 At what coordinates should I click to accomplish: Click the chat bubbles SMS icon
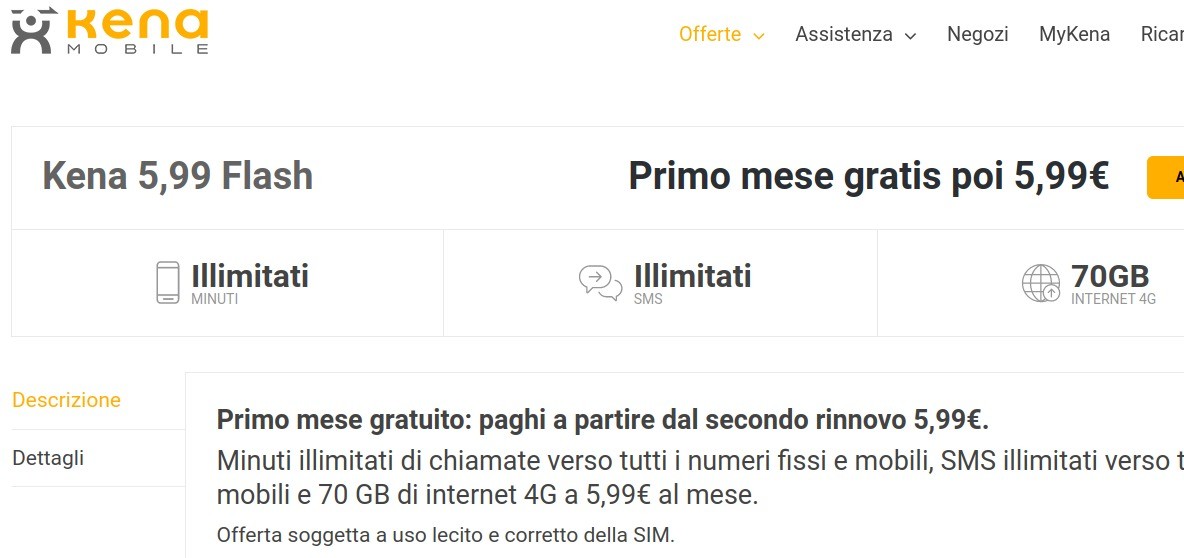click(x=600, y=283)
